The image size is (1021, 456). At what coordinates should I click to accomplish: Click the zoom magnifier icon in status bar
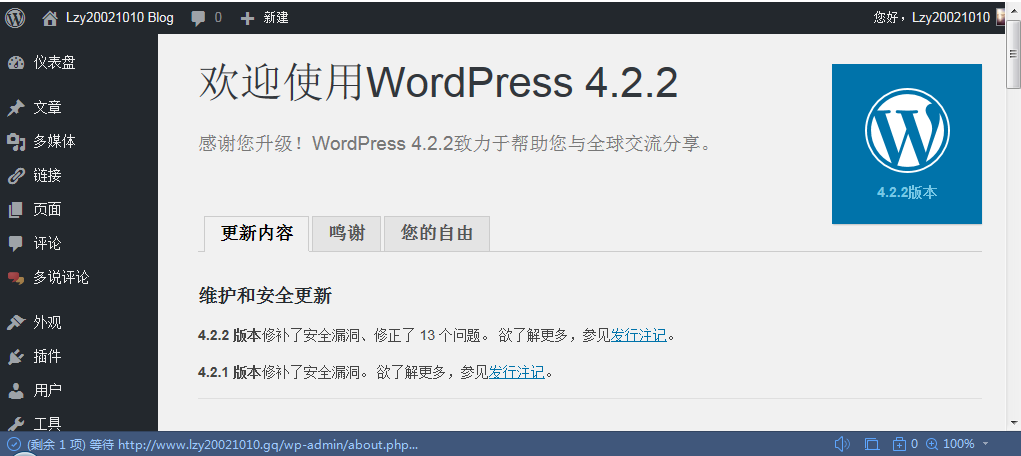pos(932,444)
